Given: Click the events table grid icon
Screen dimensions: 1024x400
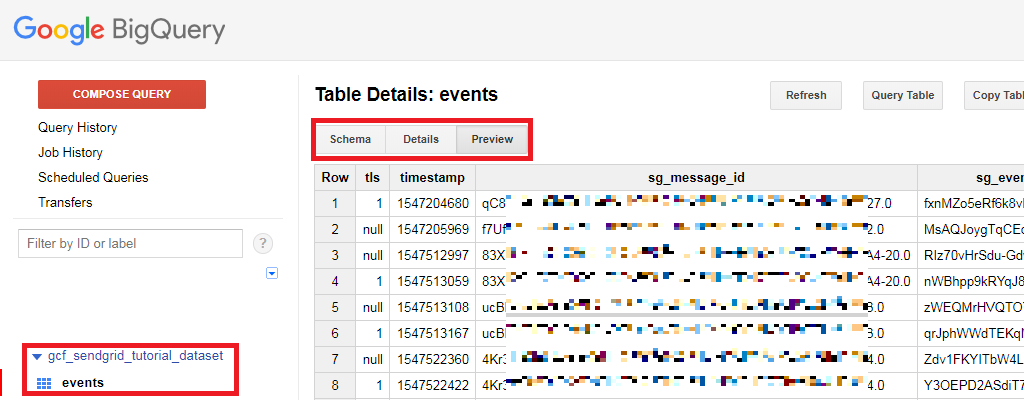Looking at the screenshot, I should [x=44, y=384].
